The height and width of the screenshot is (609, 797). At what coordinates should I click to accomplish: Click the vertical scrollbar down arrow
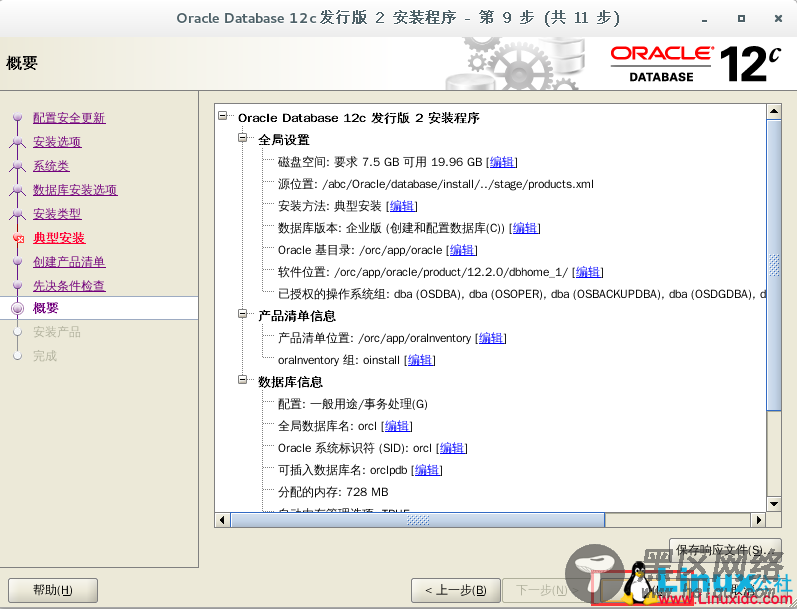(x=774, y=504)
